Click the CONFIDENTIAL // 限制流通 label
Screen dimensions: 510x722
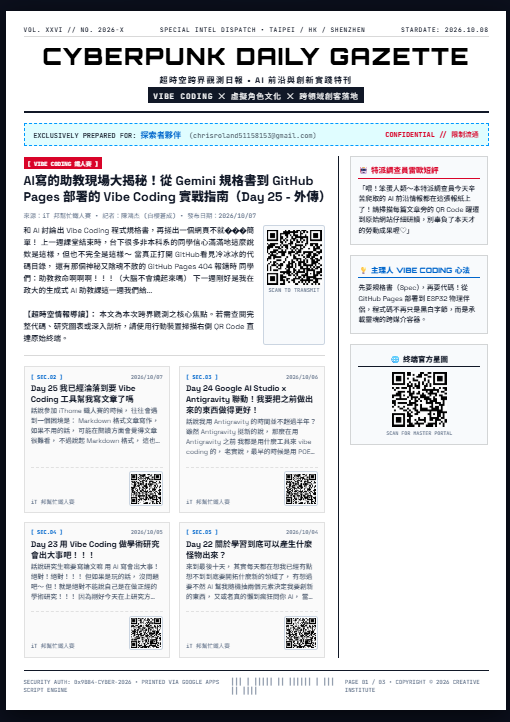point(432,134)
